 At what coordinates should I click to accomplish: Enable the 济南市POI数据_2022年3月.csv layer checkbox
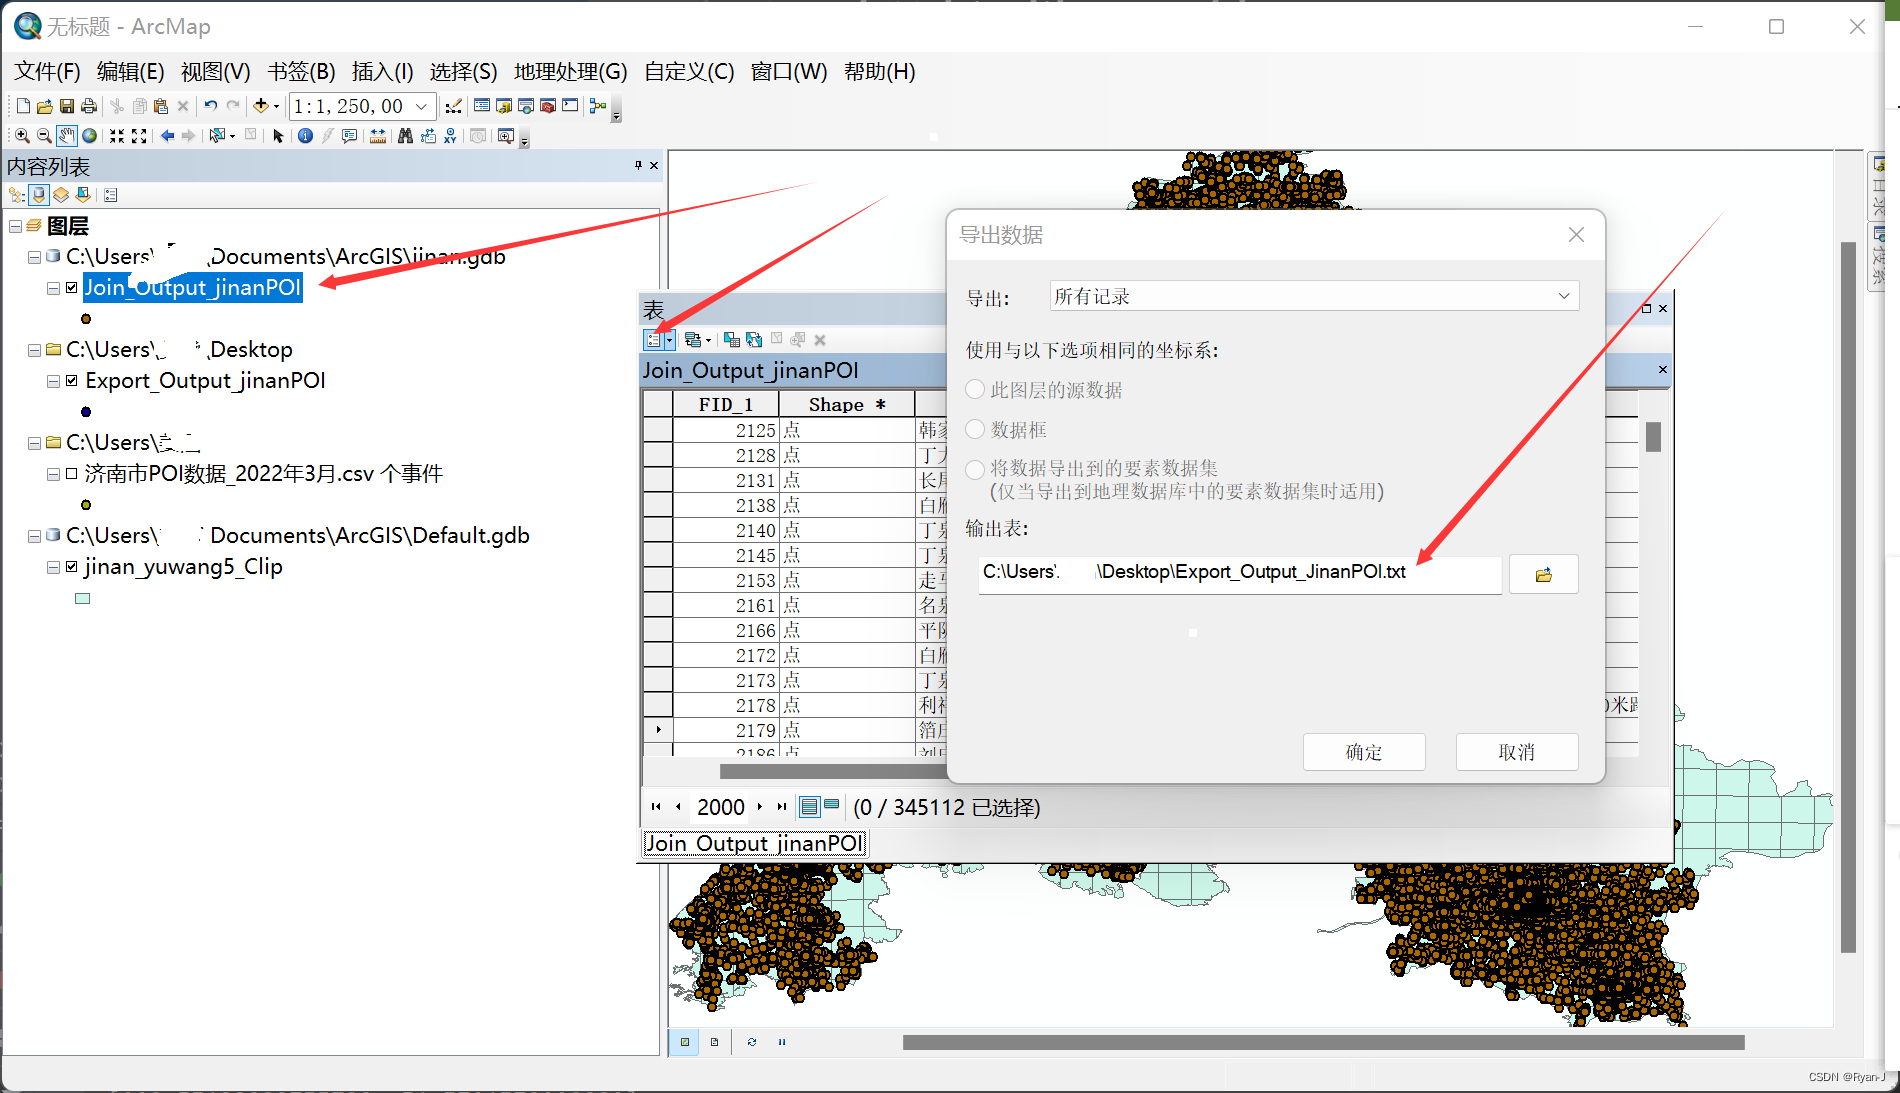coord(71,474)
